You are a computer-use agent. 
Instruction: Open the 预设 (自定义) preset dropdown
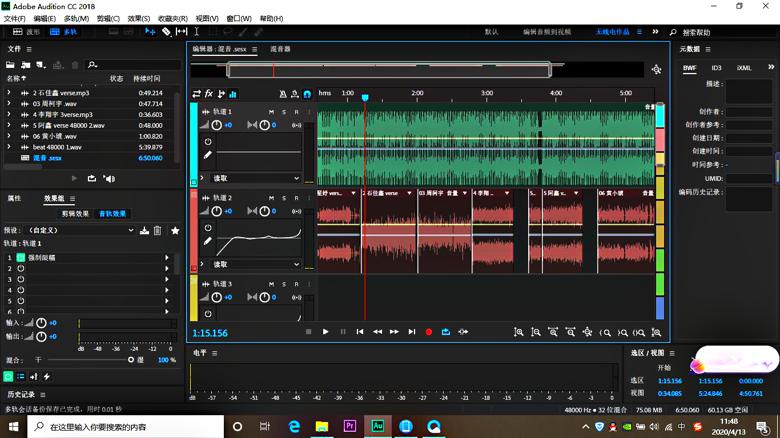80,231
